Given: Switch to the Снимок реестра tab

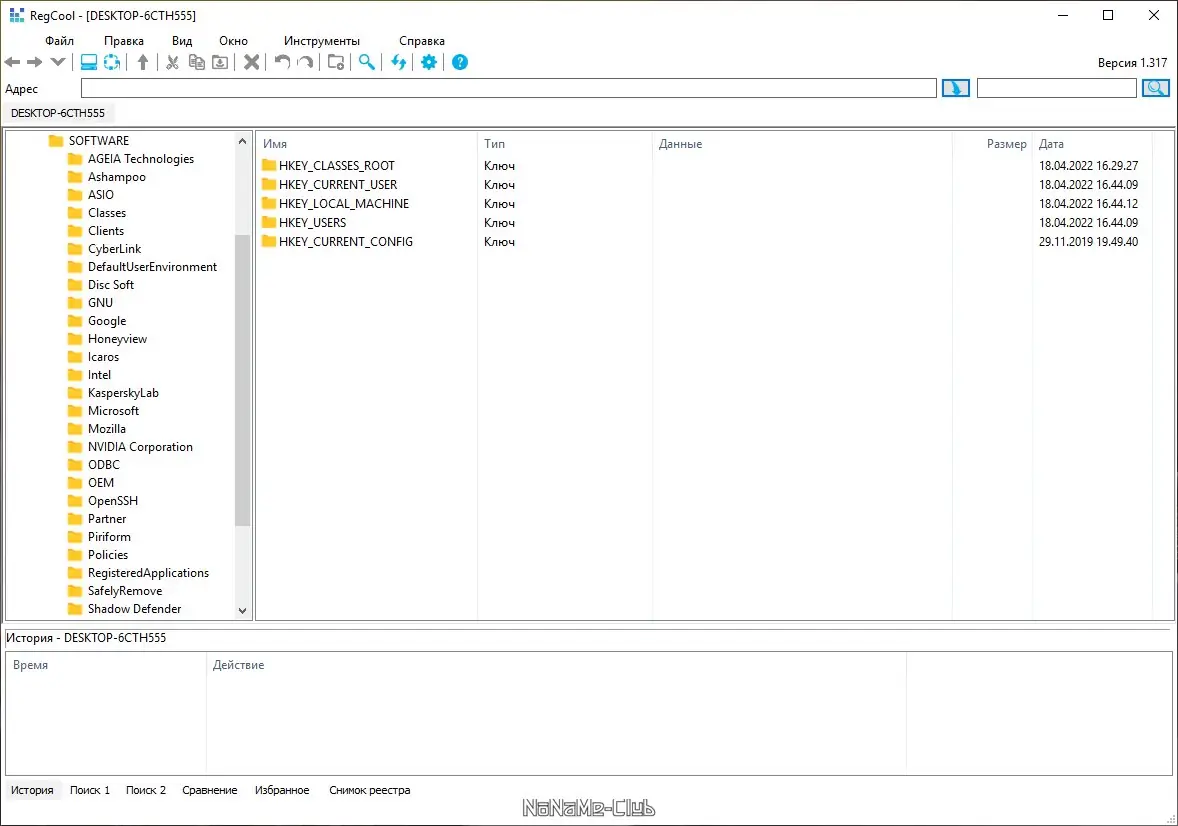Looking at the screenshot, I should 370,790.
